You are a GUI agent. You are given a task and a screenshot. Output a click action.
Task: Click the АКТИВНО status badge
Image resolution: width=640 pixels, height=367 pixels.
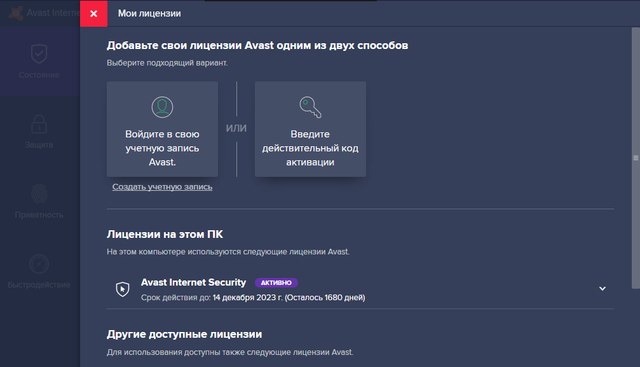pyautogui.click(x=276, y=282)
